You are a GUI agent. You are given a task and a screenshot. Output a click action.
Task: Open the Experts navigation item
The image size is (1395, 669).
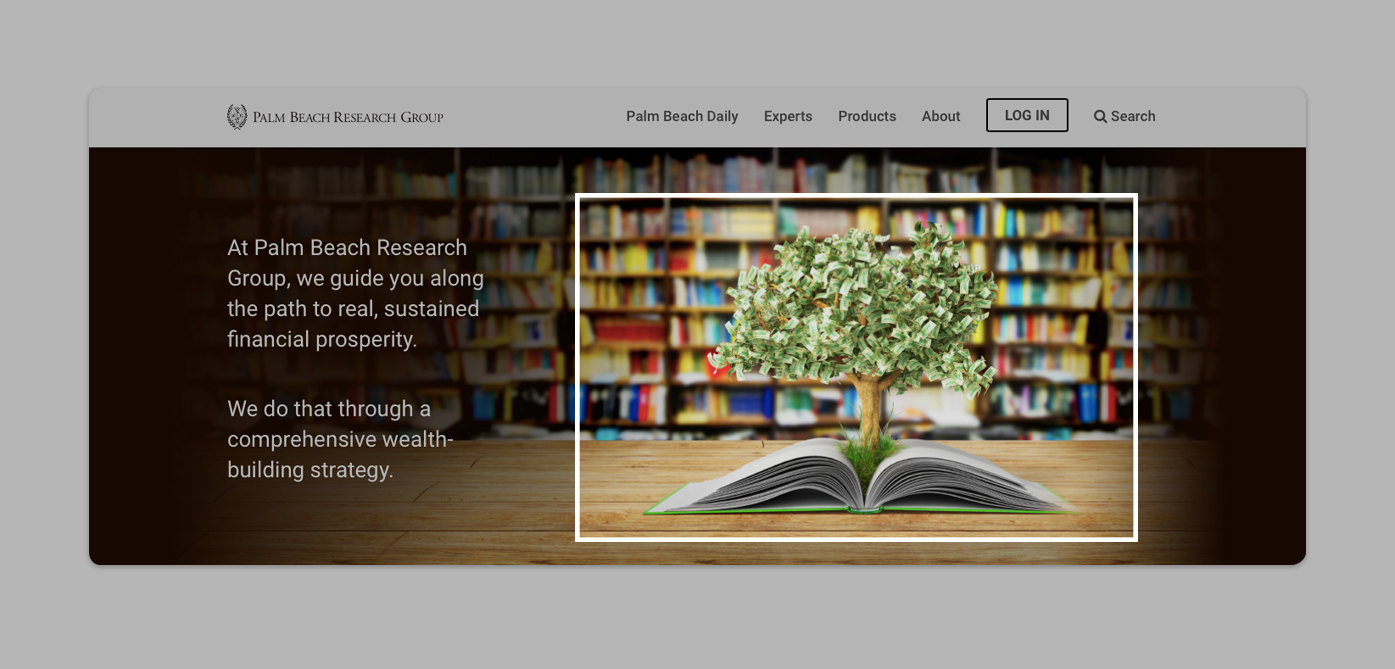click(788, 116)
